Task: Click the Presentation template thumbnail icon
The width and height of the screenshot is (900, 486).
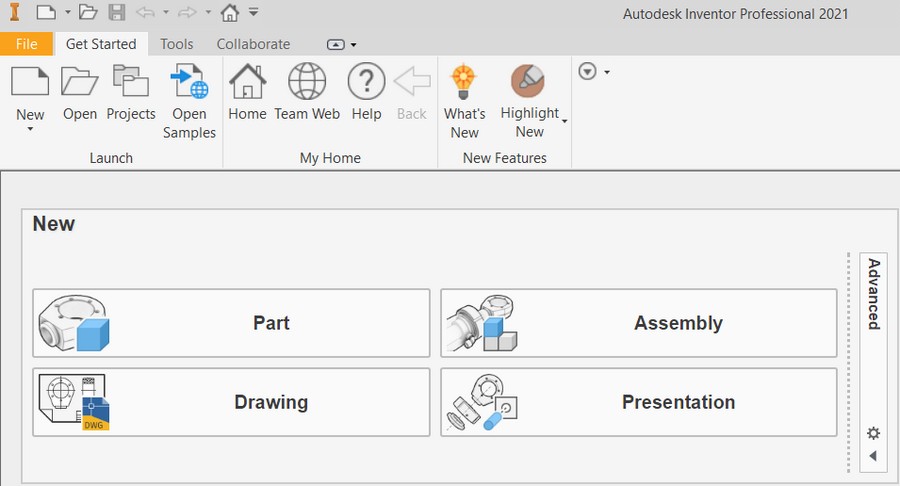Action: [482, 402]
